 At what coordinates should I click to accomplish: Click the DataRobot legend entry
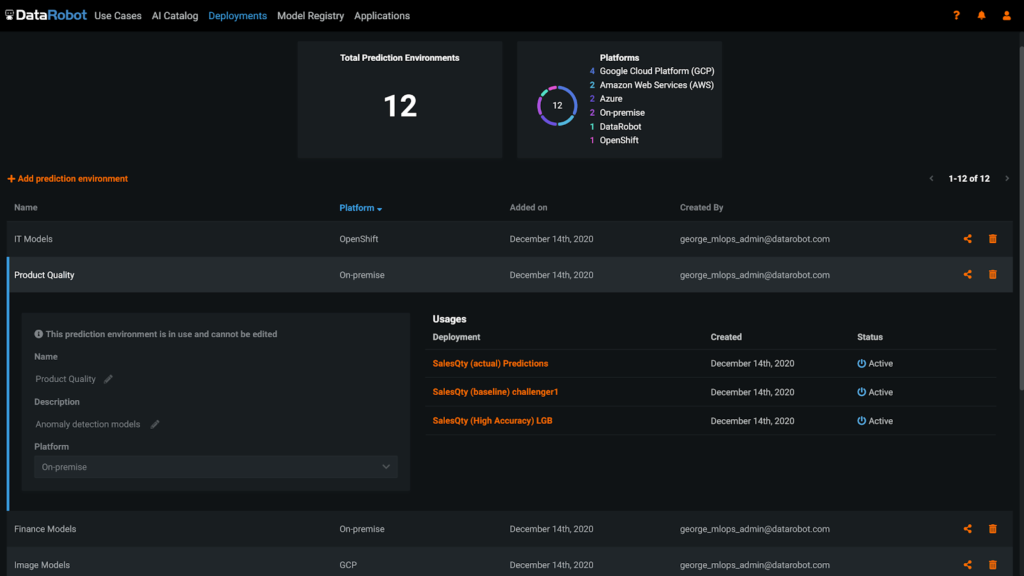click(x=620, y=127)
